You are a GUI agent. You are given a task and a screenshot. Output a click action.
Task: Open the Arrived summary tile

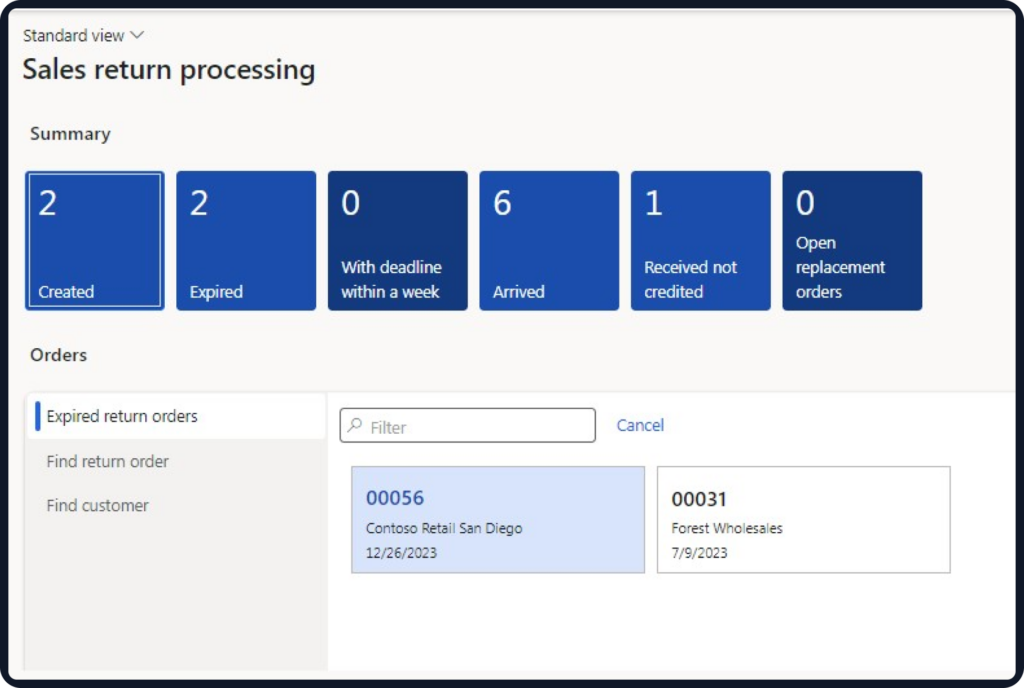coord(549,240)
